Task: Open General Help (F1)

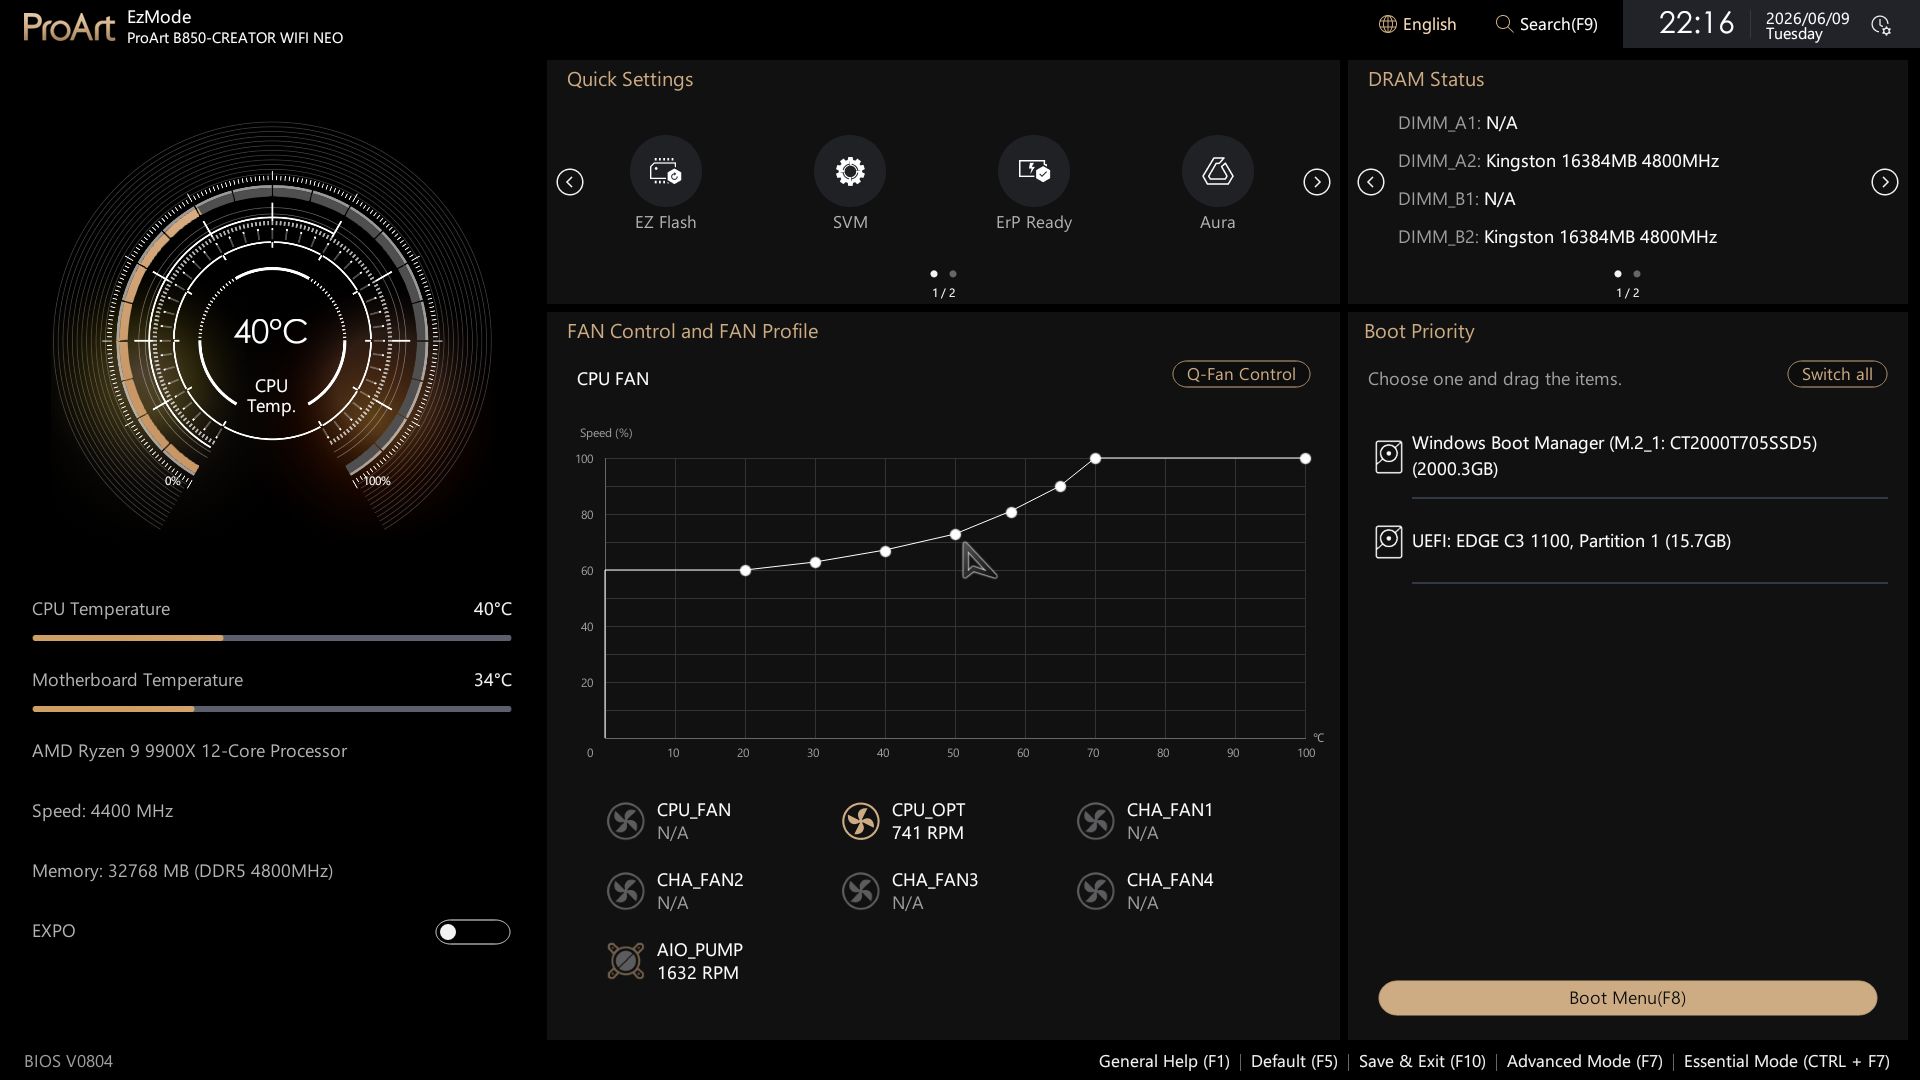Action: (x=1164, y=1061)
